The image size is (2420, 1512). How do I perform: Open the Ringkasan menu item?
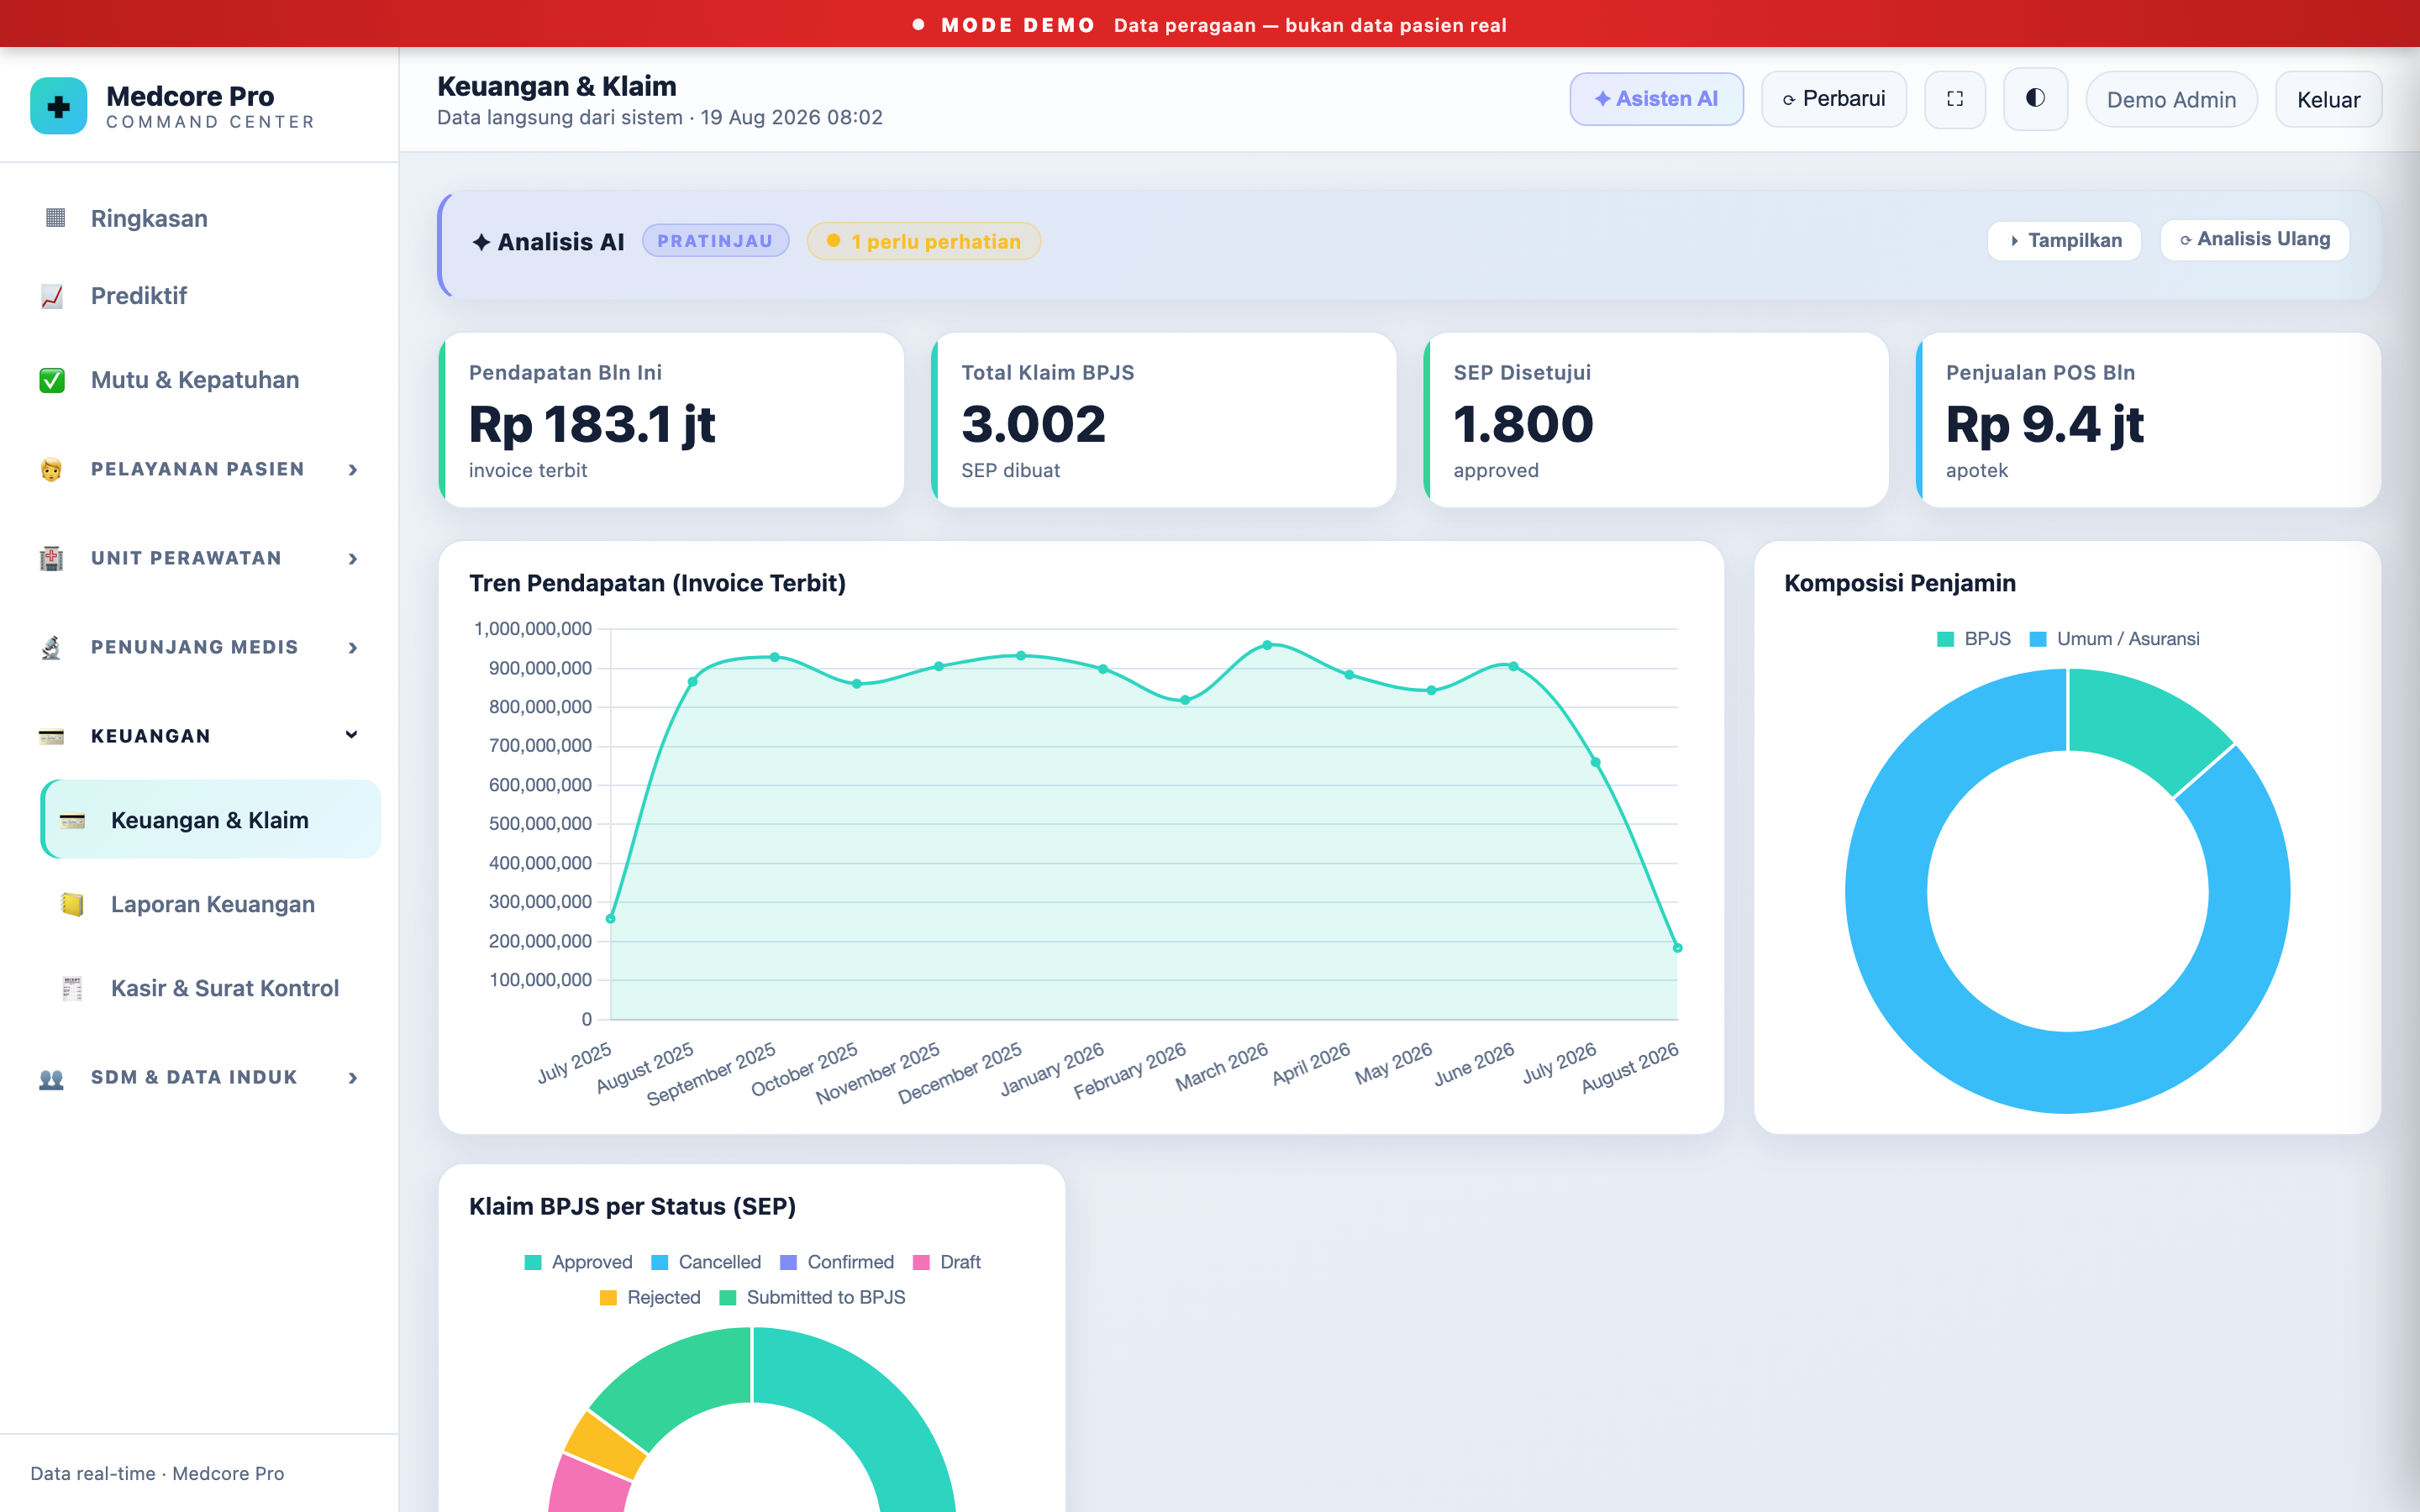pyautogui.click(x=200, y=218)
